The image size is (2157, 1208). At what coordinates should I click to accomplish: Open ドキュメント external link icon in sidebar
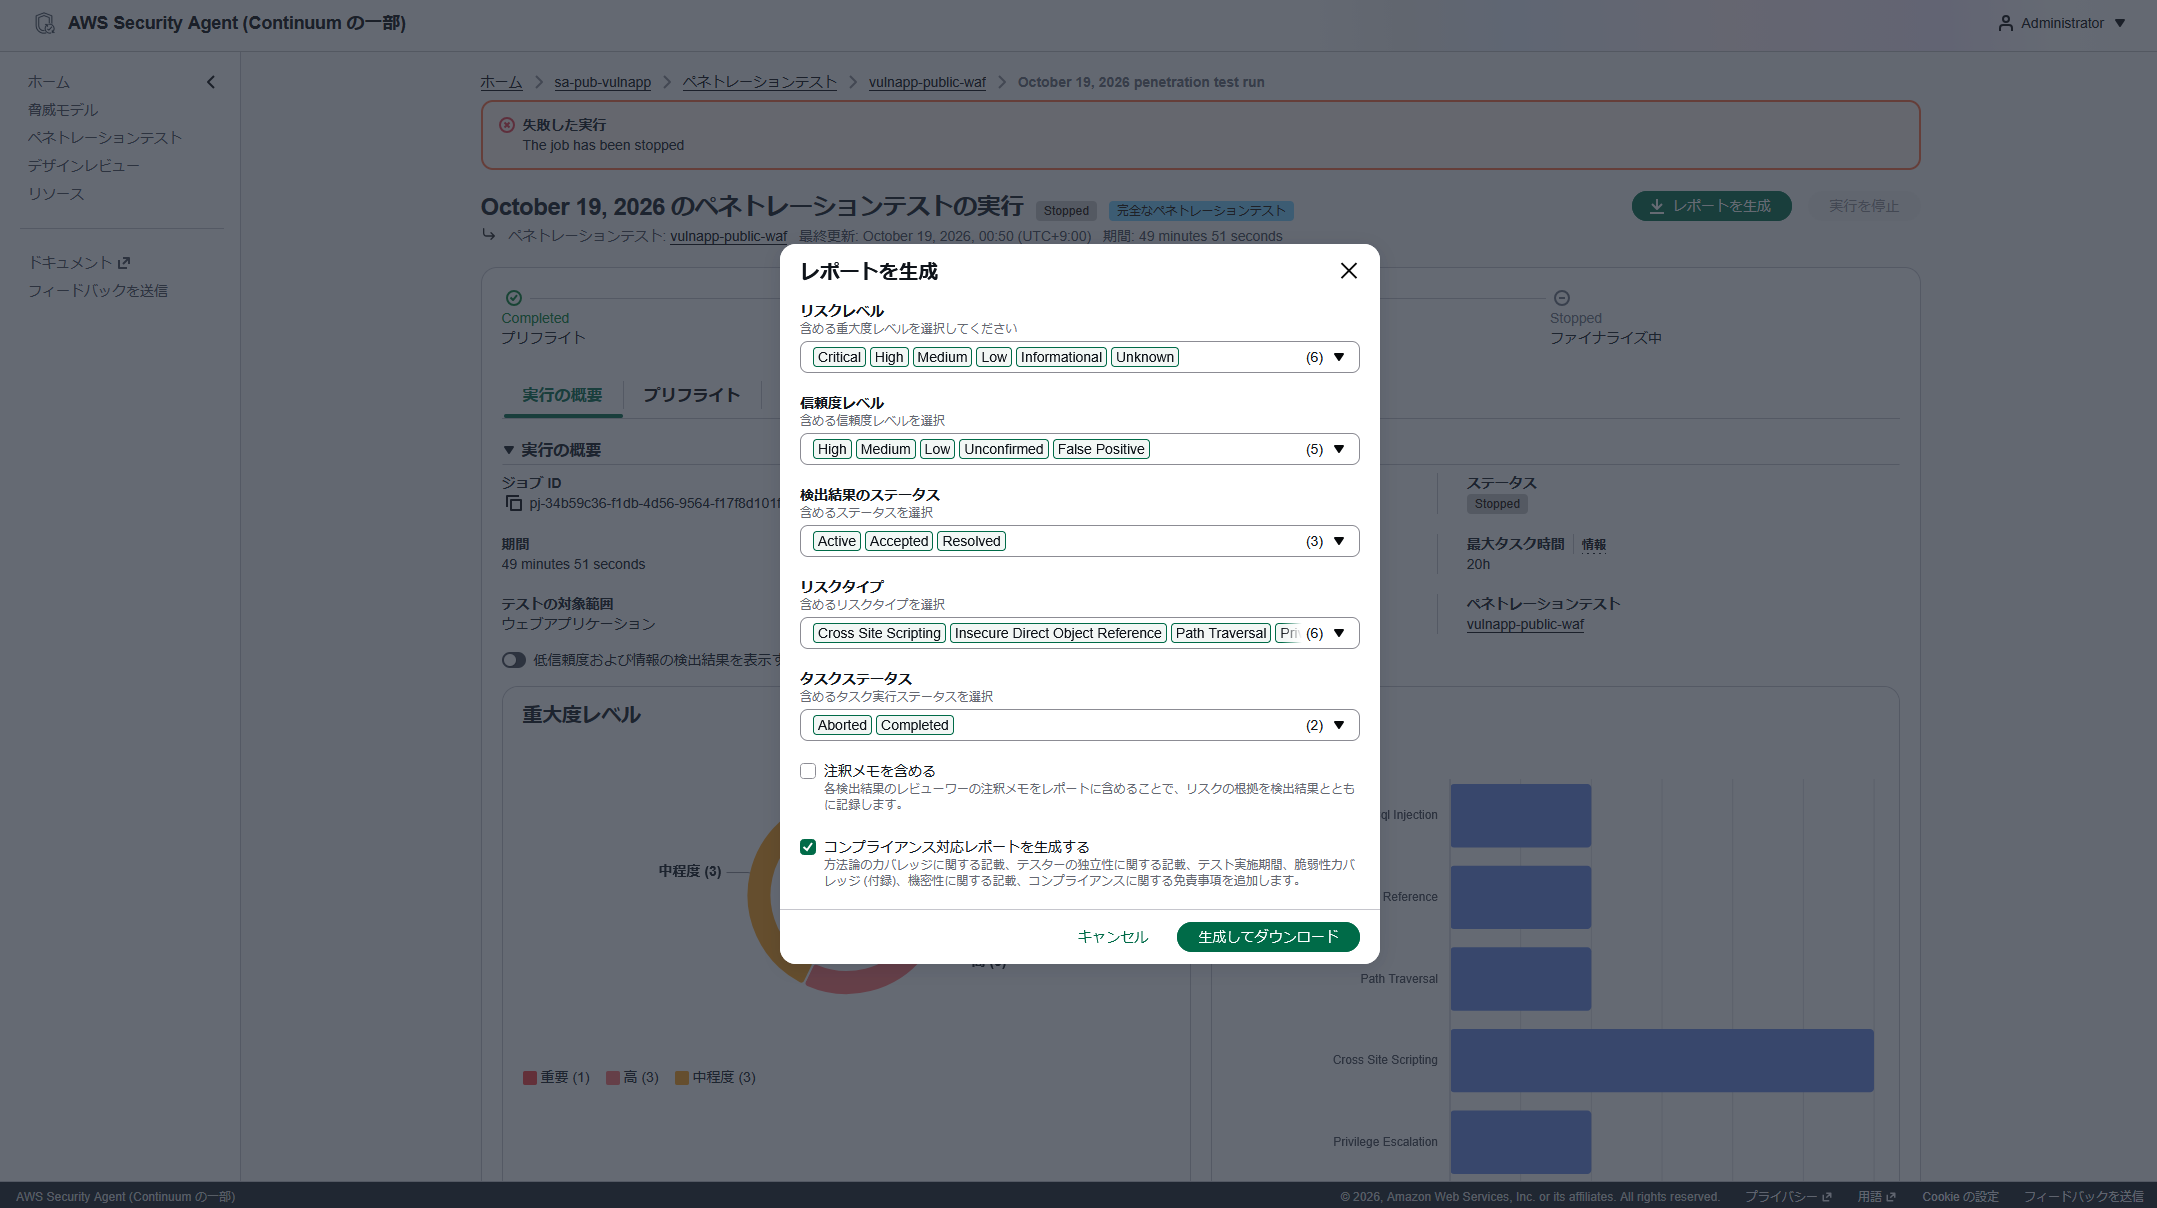124,263
